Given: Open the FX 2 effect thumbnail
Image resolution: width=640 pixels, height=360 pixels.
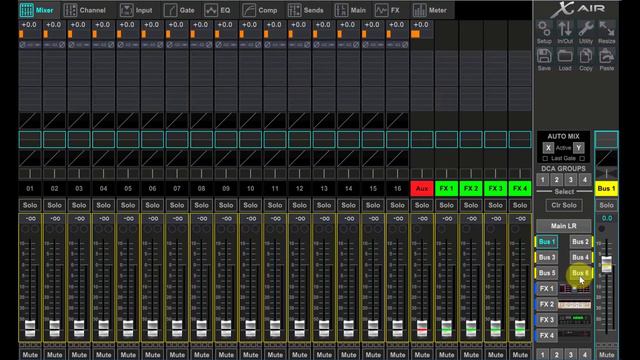Looking at the screenshot, I should coord(574,304).
